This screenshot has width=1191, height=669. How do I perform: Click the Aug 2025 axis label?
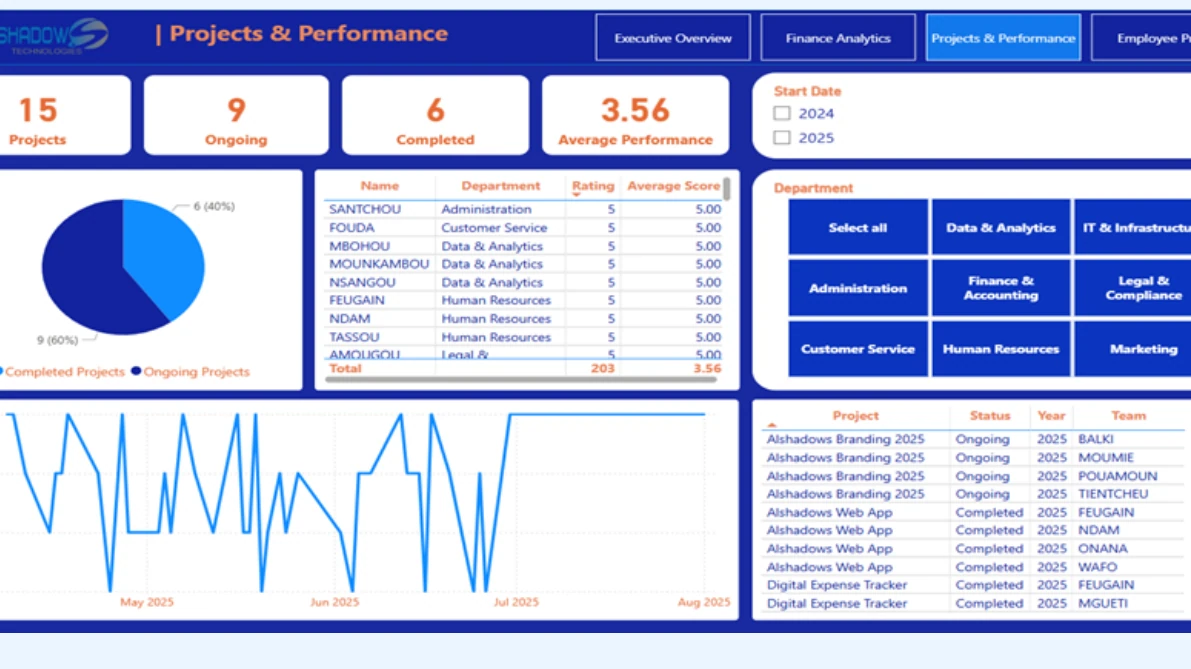point(703,602)
